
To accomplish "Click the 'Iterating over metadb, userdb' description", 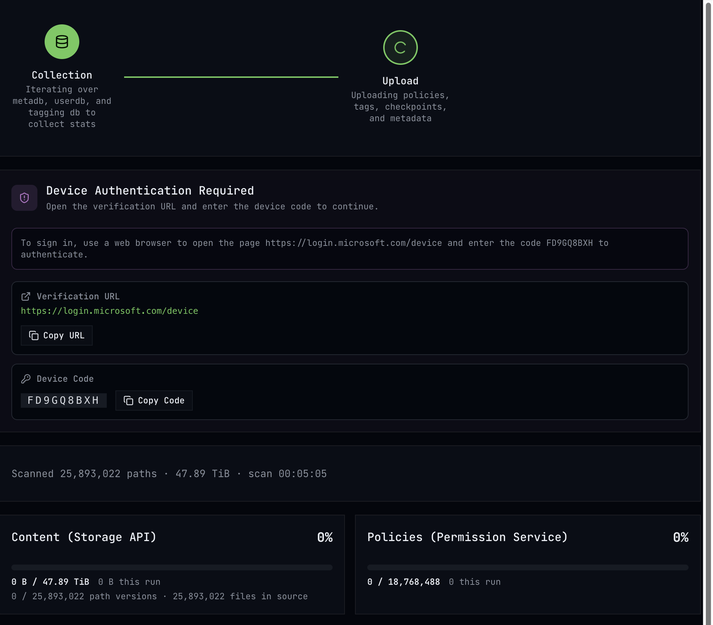I will (62, 107).
